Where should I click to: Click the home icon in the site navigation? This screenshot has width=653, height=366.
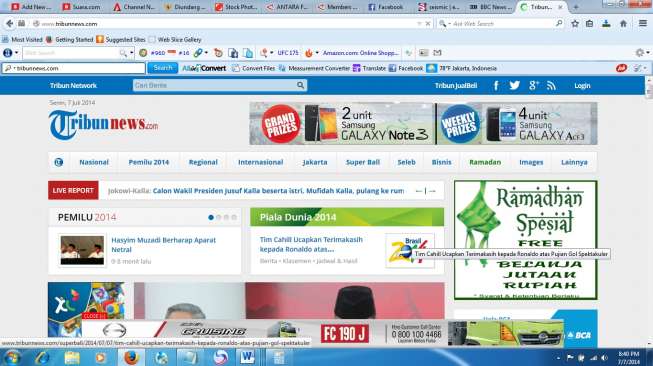59,162
